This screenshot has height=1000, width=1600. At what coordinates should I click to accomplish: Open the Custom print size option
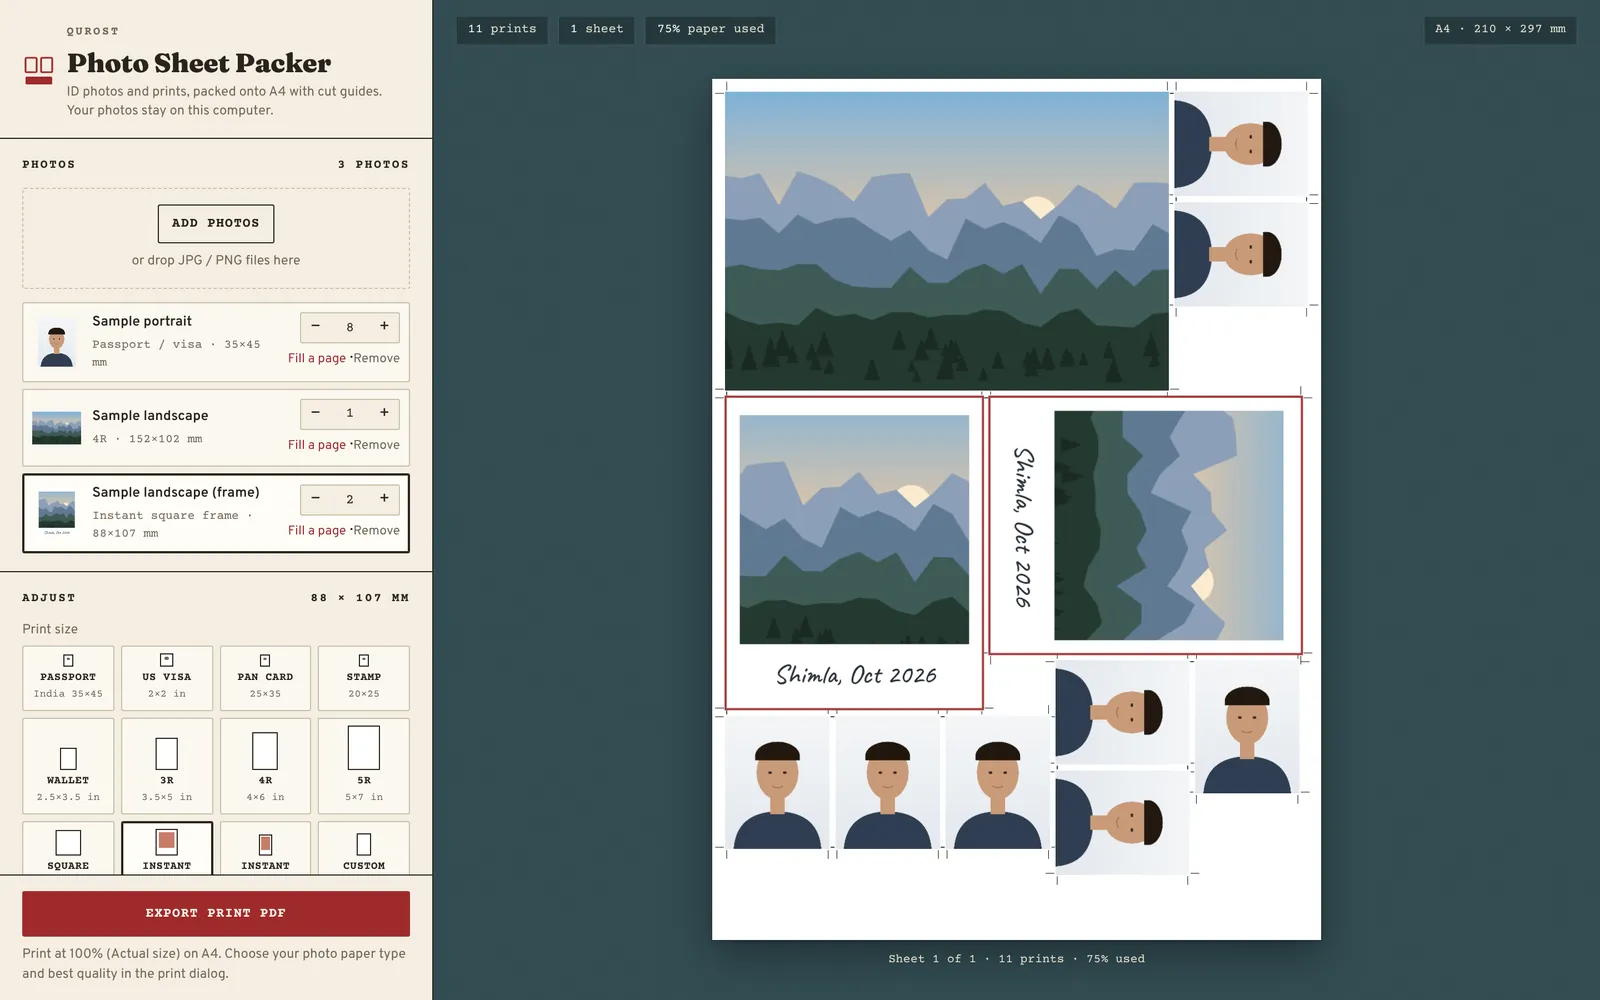pyautogui.click(x=364, y=848)
